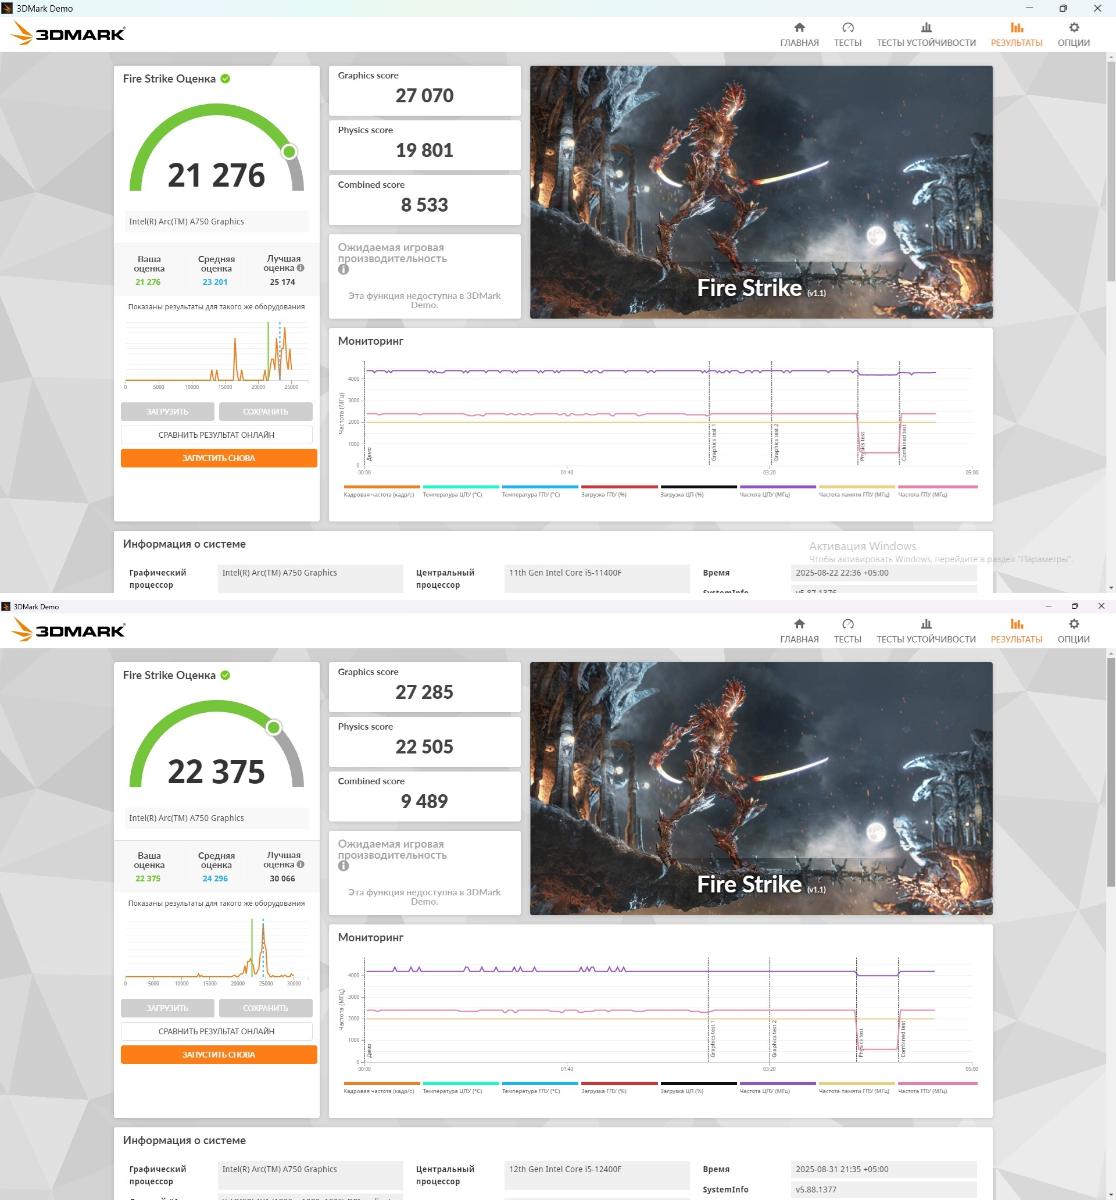Toggle Загрузка ЦП legend in upper monitoring chart
The image size is (1116, 1200).
[698, 491]
